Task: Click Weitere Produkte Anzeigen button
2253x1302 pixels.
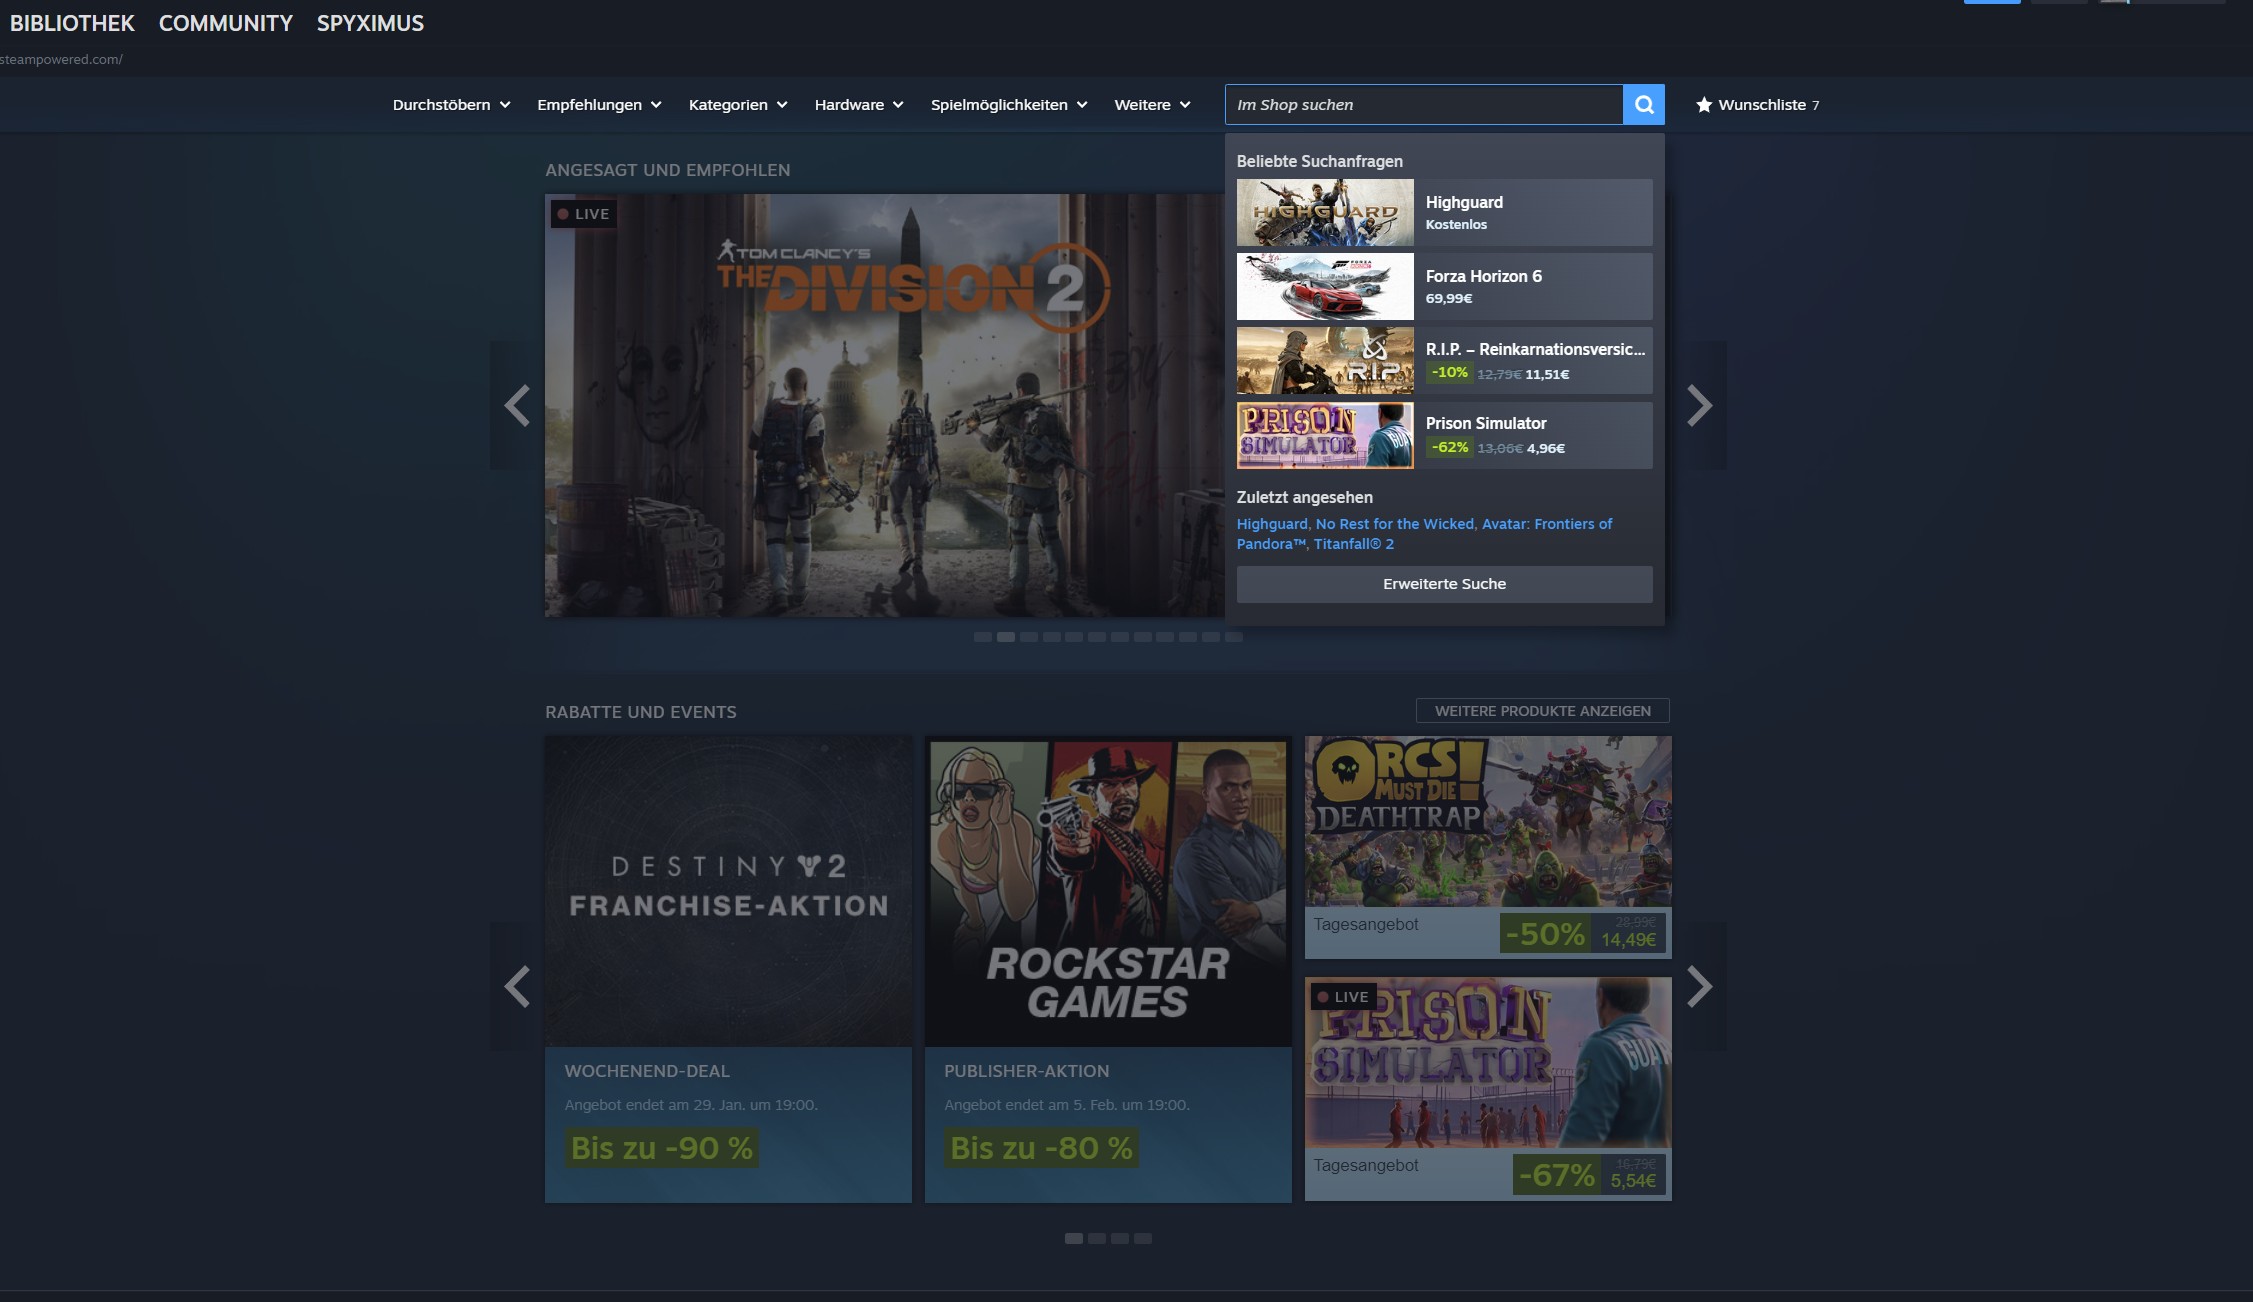Action: pyautogui.click(x=1542, y=711)
